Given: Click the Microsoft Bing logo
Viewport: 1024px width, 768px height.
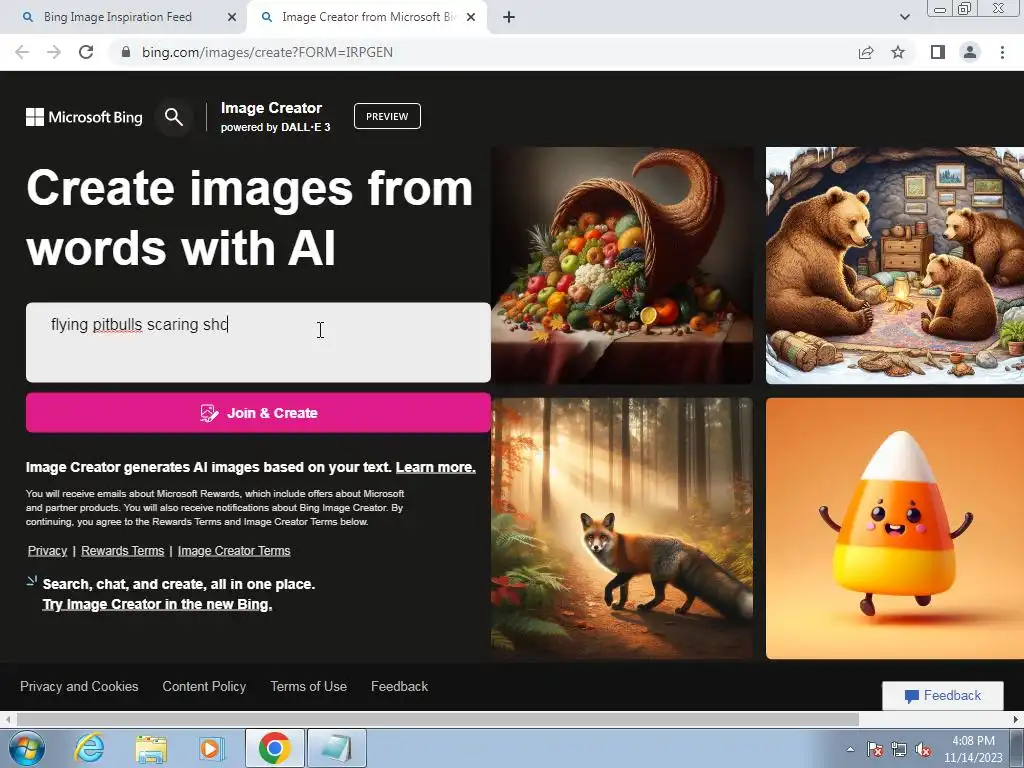Looking at the screenshot, I should tap(84, 117).
